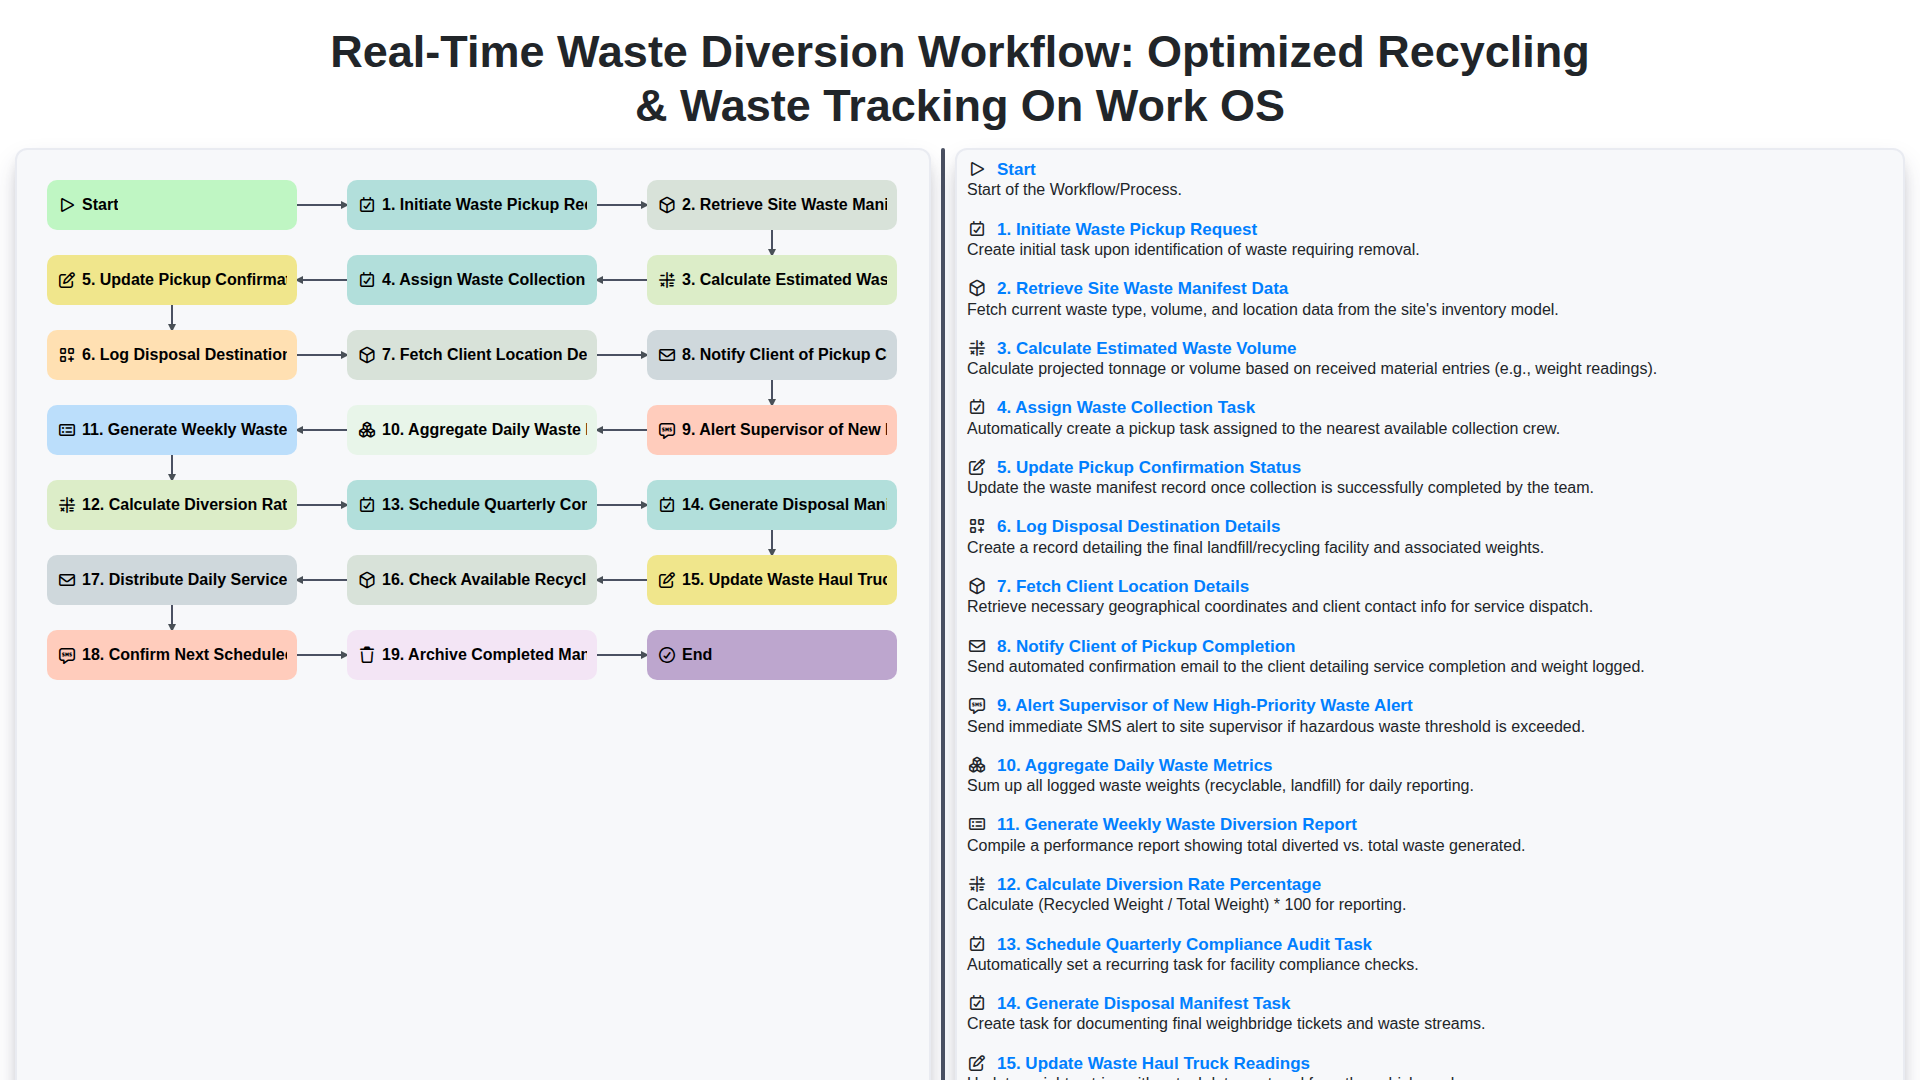Screen dimensions: 1920x1080
Task: Click node 13 Schedule Quarterly Compliance
Action: 471,505
